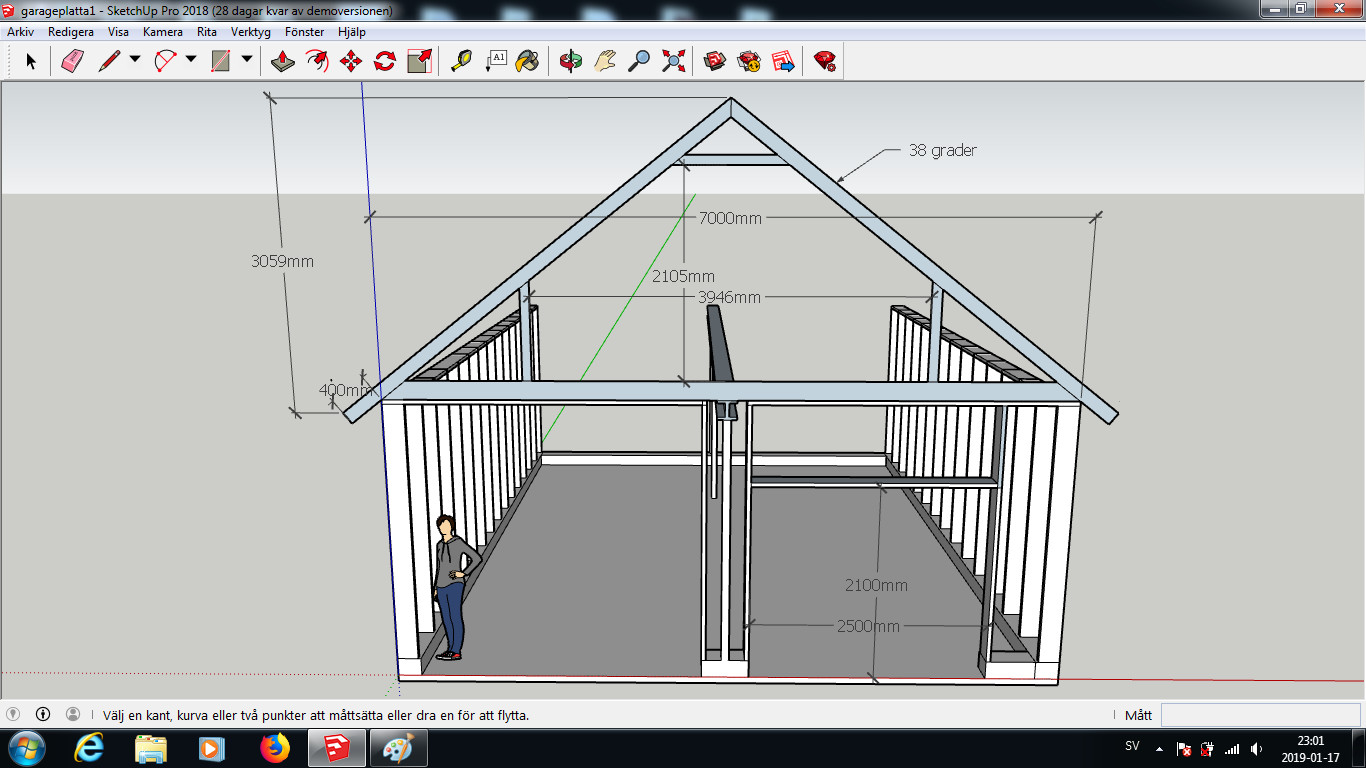Choose the Rotate tool

(385, 61)
